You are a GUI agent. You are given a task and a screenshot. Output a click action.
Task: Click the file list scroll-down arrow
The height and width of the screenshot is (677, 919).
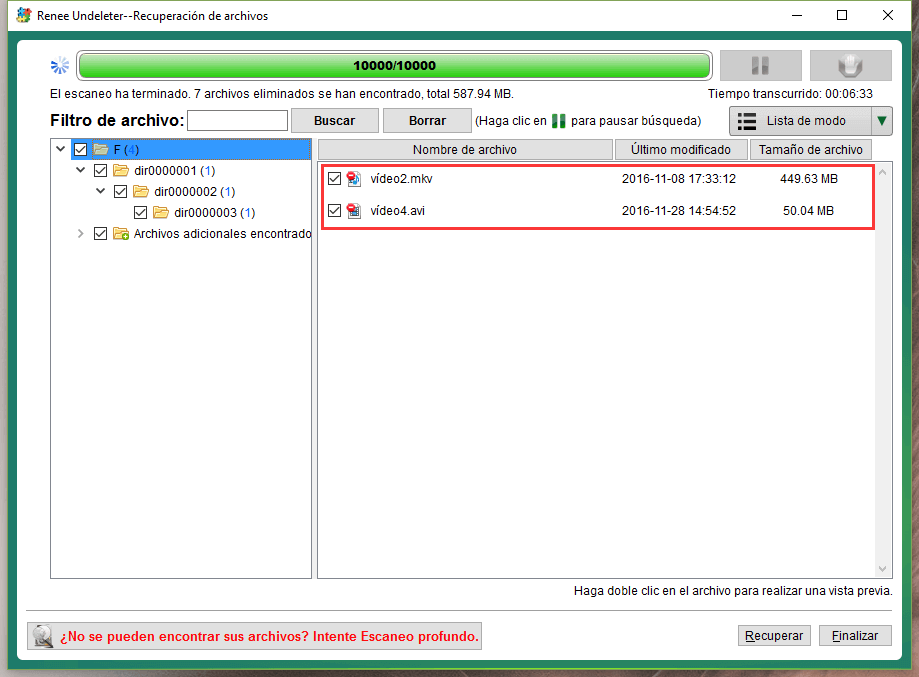[883, 569]
